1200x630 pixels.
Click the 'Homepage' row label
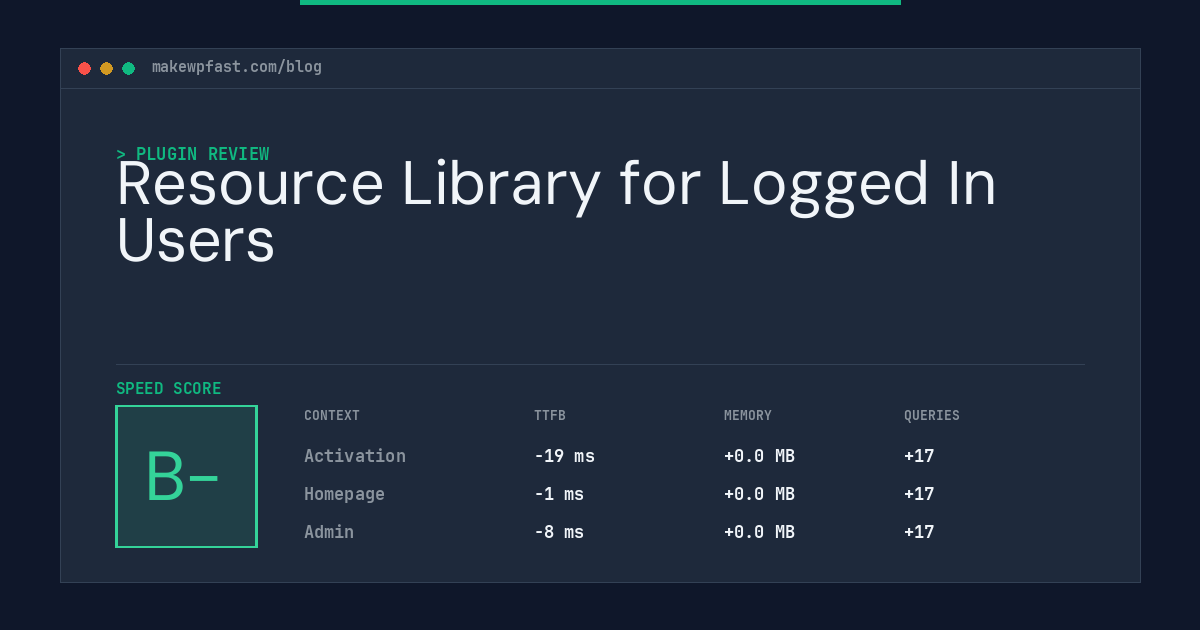[x=344, y=494]
